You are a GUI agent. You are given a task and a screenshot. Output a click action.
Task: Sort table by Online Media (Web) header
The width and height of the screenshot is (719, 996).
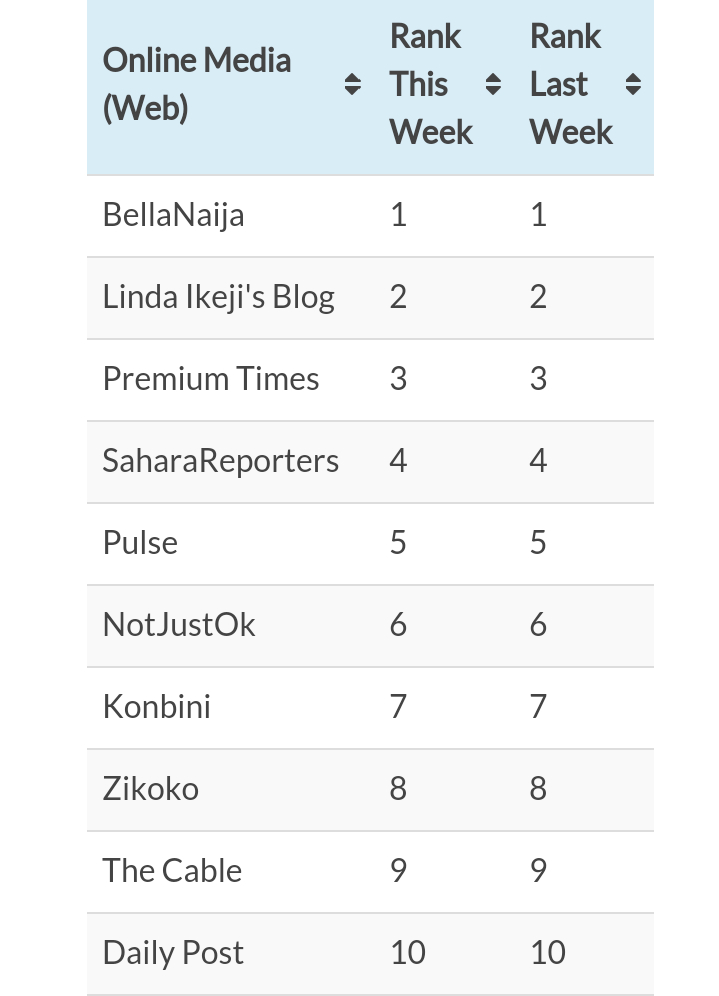click(x=197, y=84)
